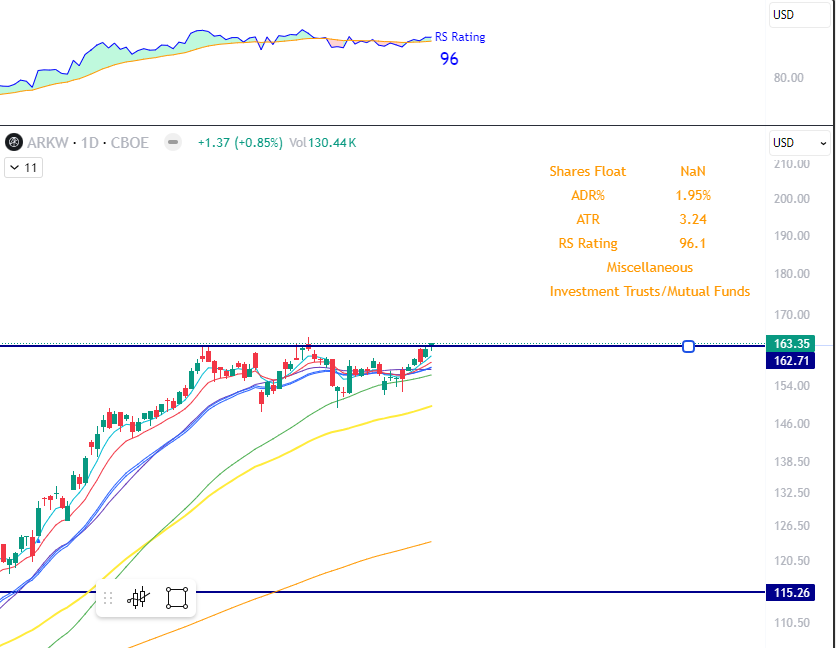This screenshot has height=648, width=836.
Task: Click the horizontal line anchor handle
Action: (688, 347)
